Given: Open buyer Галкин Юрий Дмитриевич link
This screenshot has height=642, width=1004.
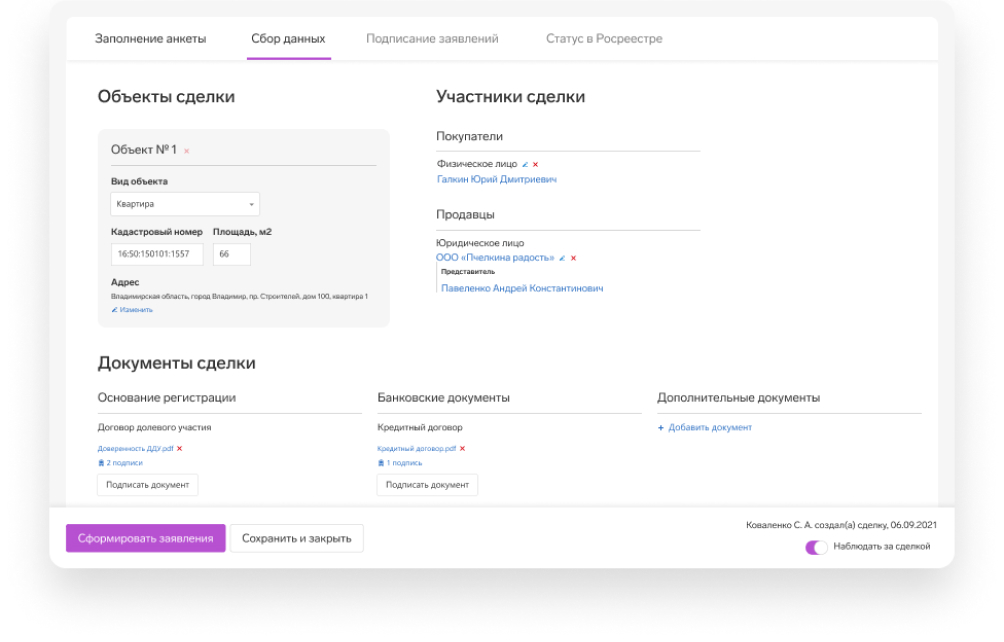Looking at the screenshot, I should 496,180.
